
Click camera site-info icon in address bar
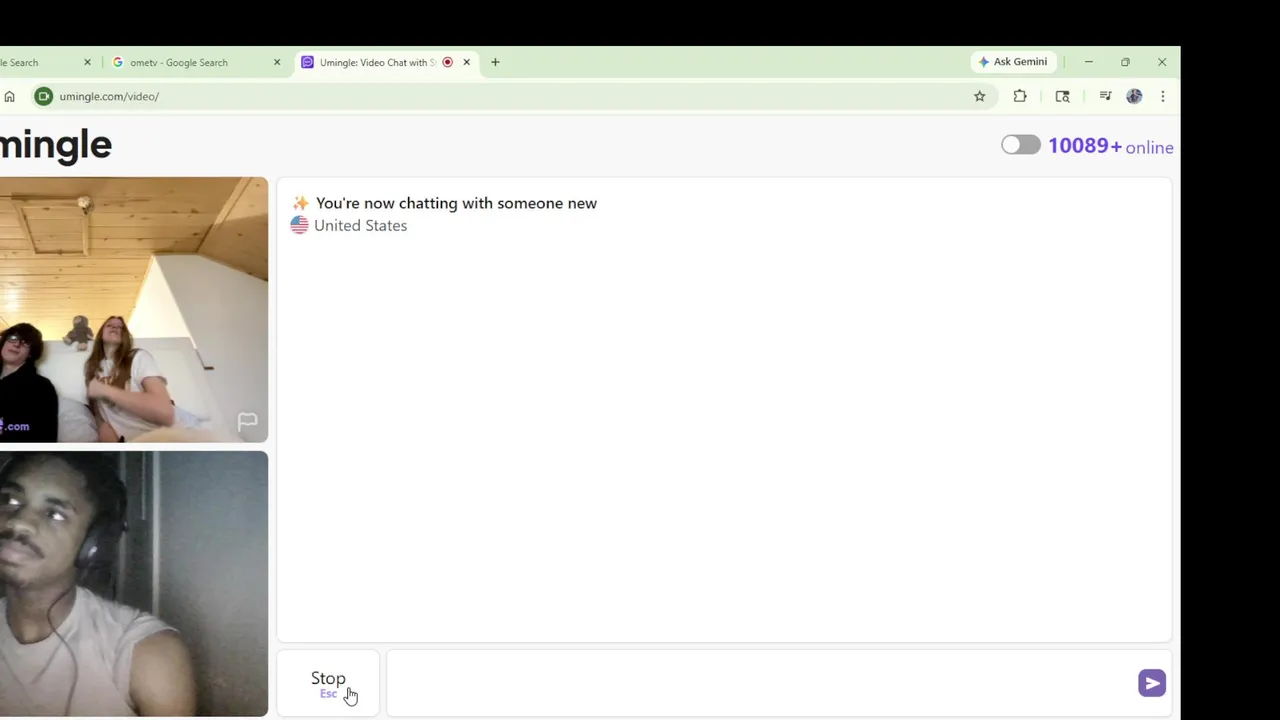point(43,96)
